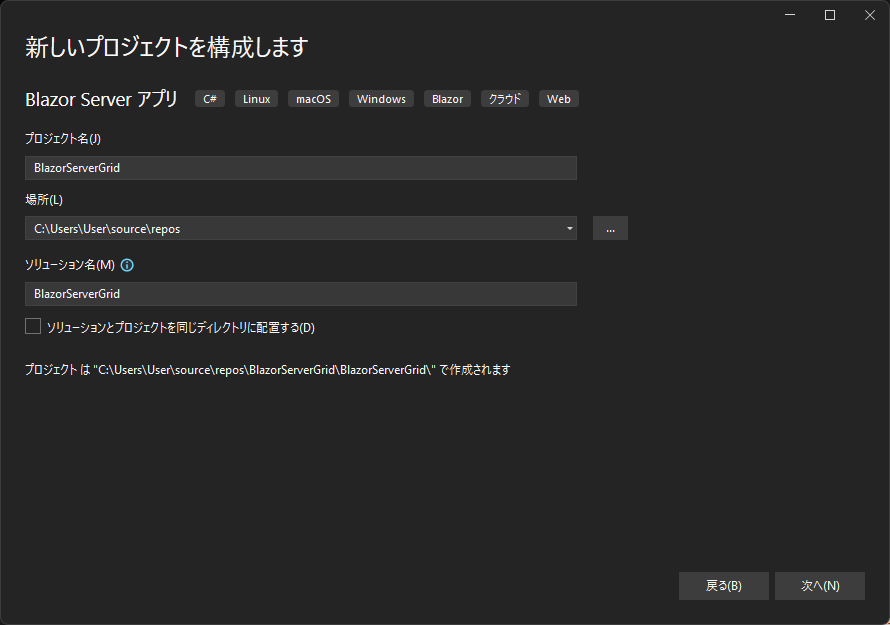This screenshot has height=625, width=890.
Task: Focus the project name input field
Action: [x=301, y=168]
